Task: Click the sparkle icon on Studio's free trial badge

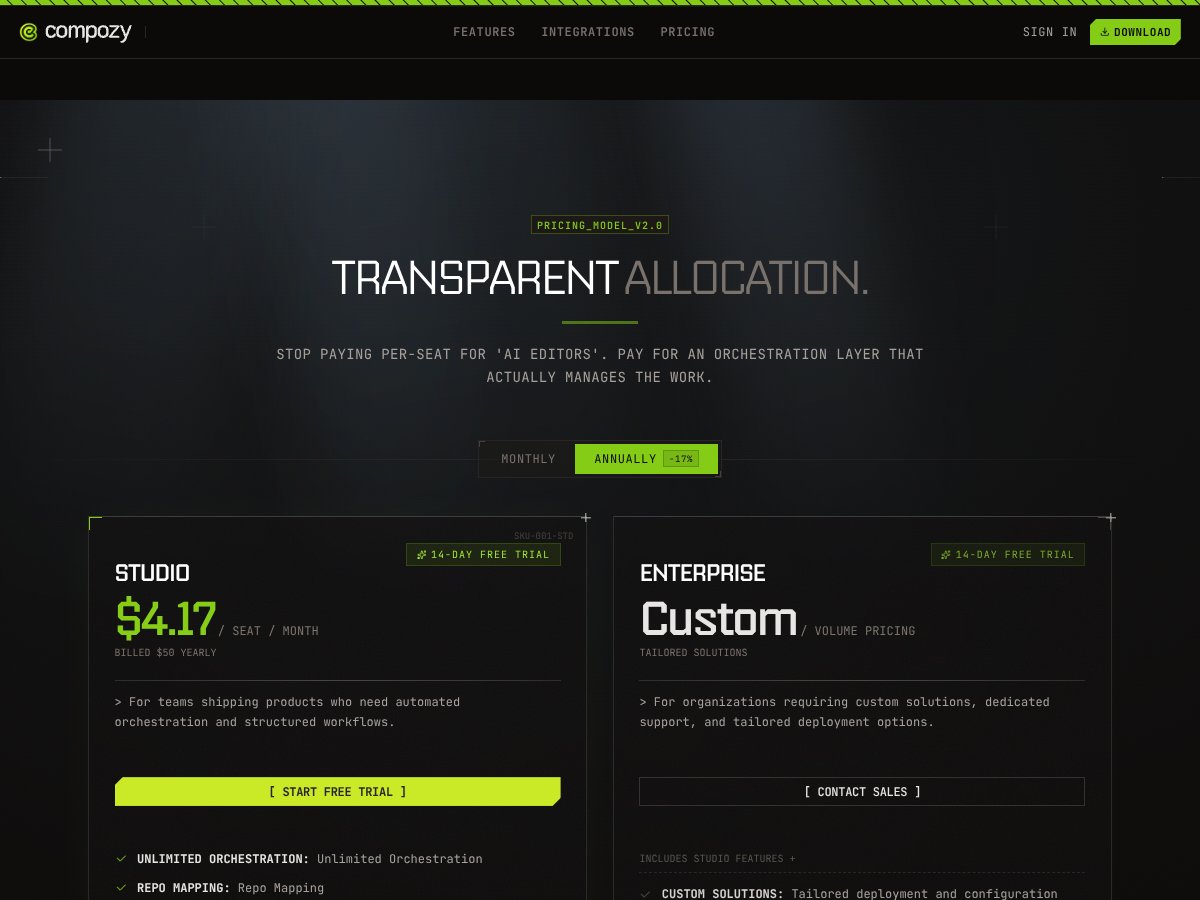Action: pos(419,554)
